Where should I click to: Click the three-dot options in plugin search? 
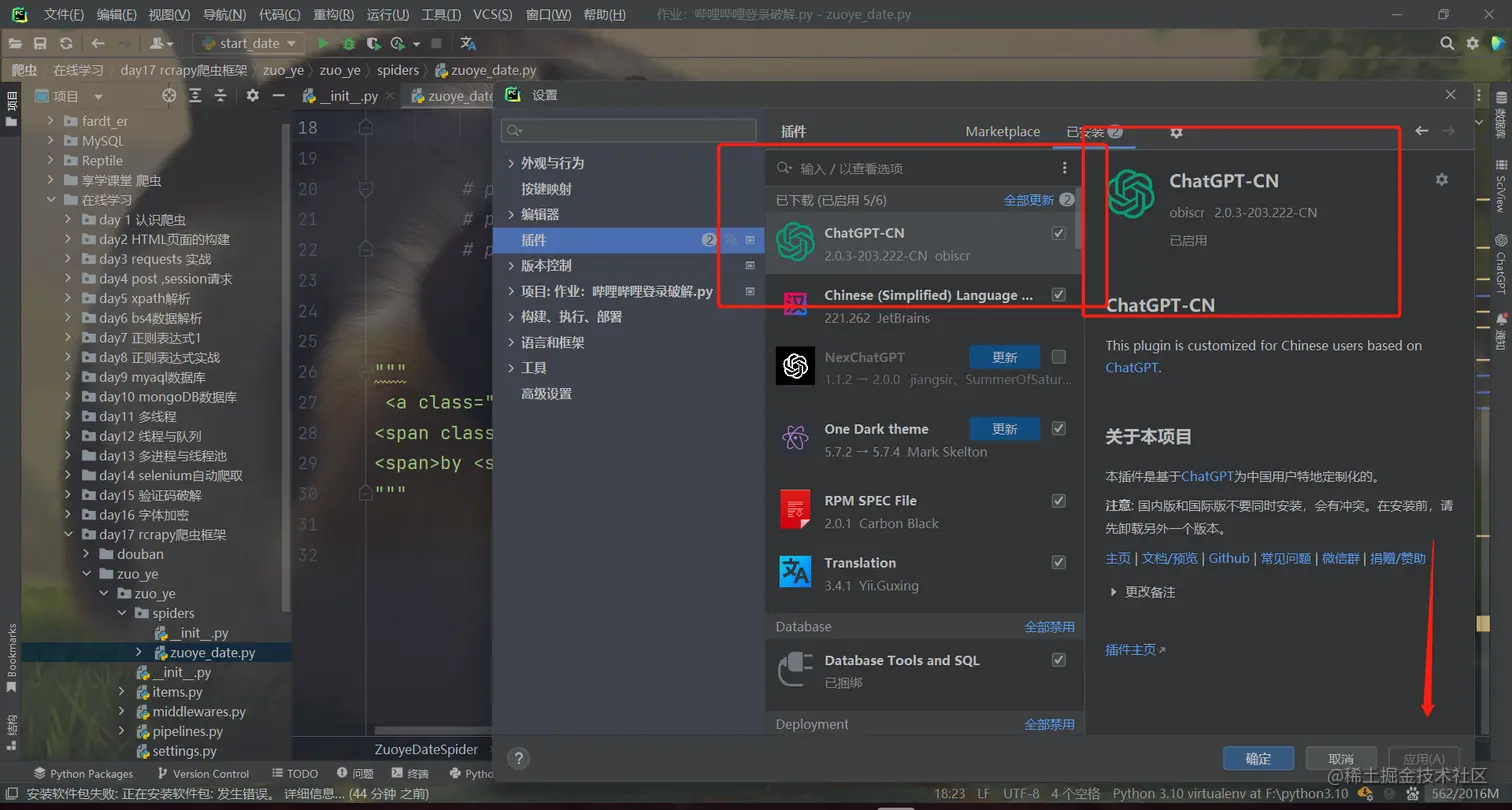click(x=1064, y=168)
